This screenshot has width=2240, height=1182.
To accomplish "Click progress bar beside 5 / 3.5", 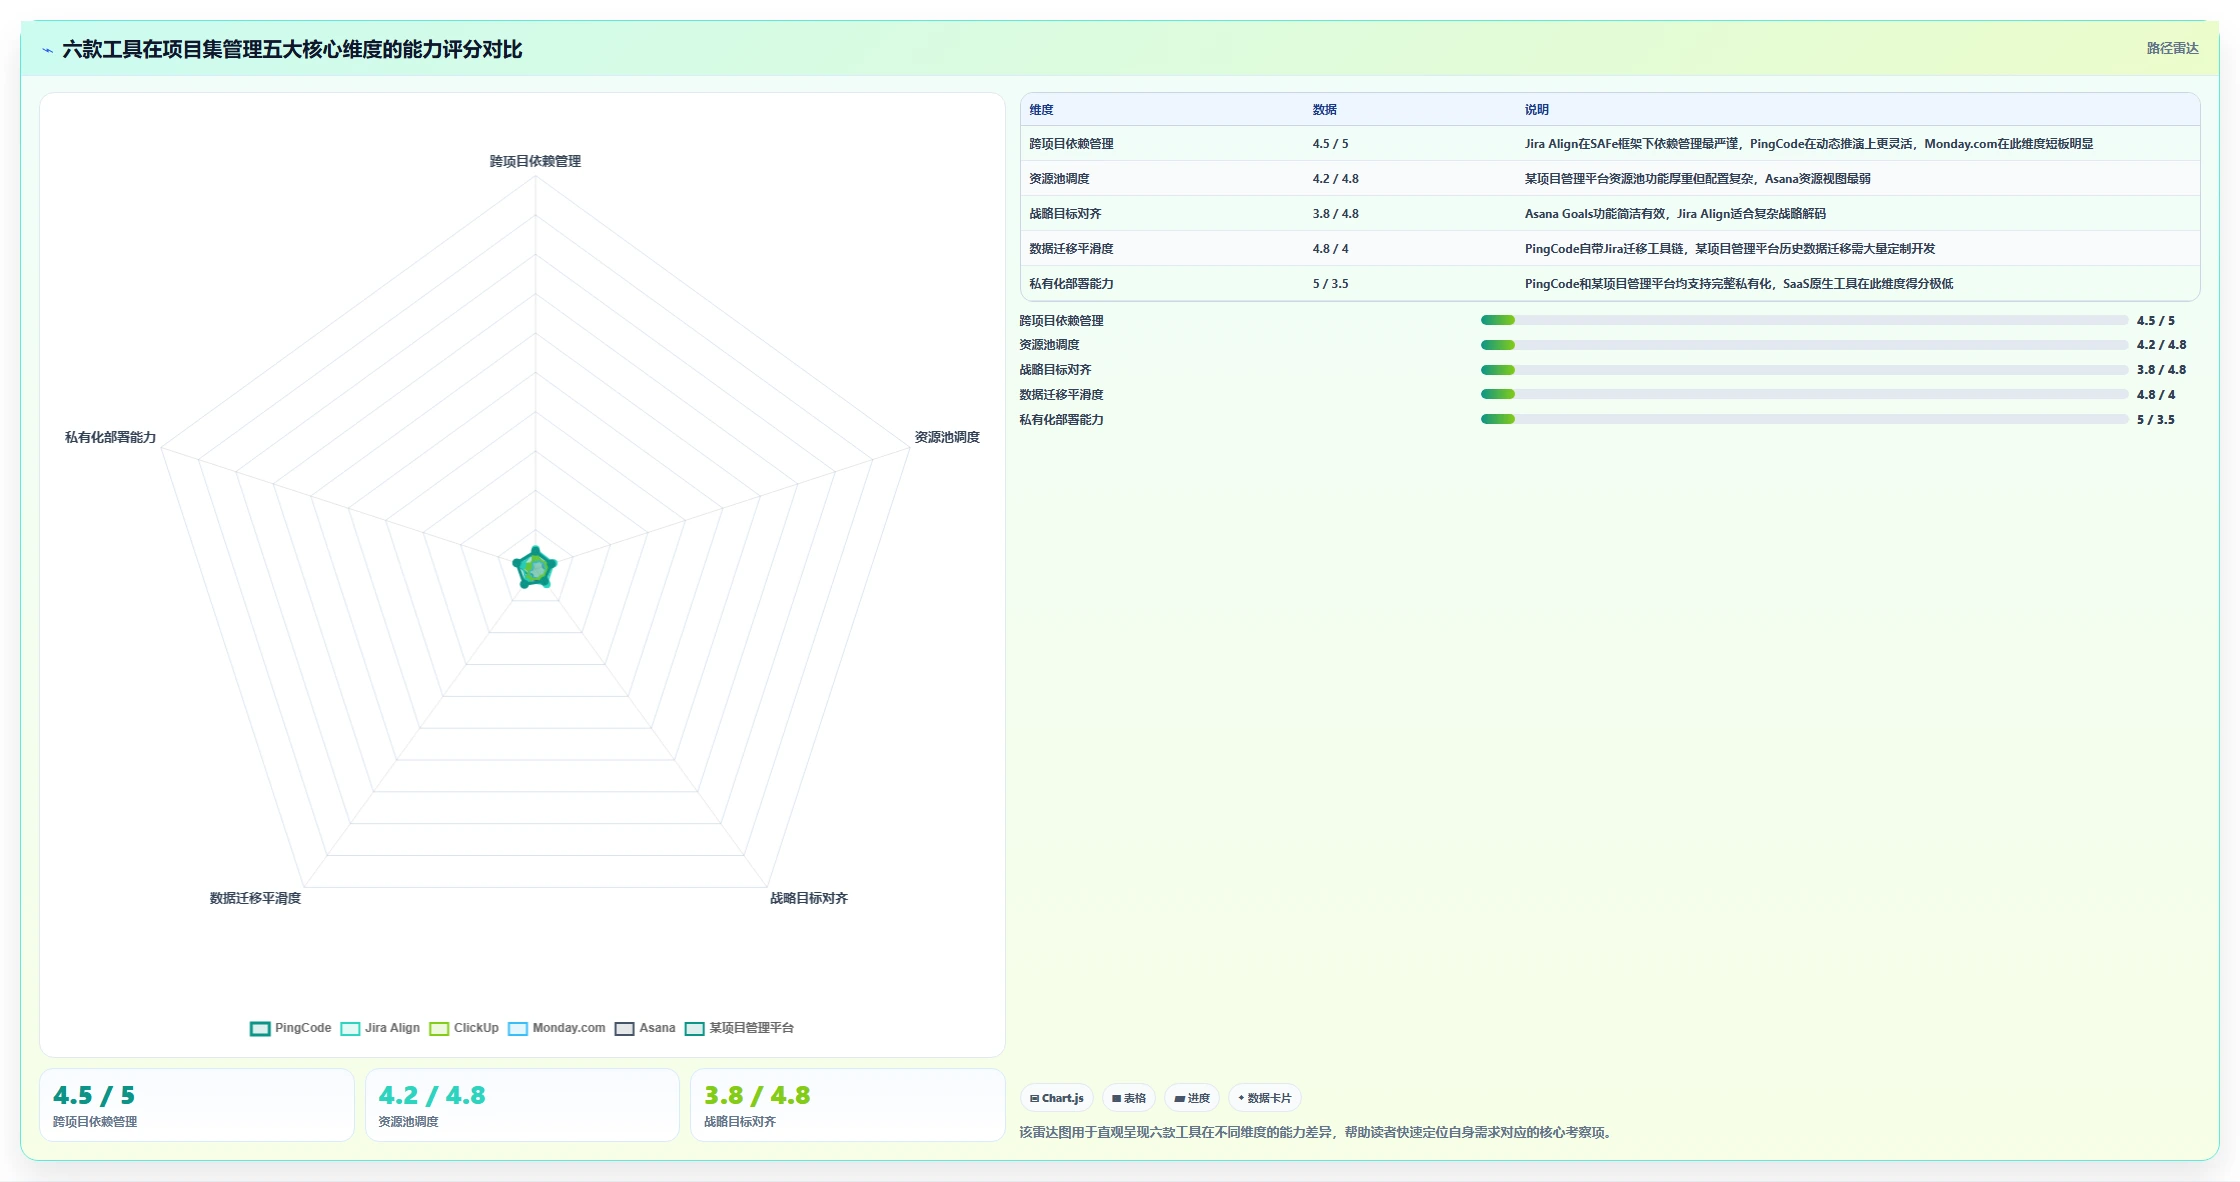I will pyautogui.click(x=1804, y=420).
